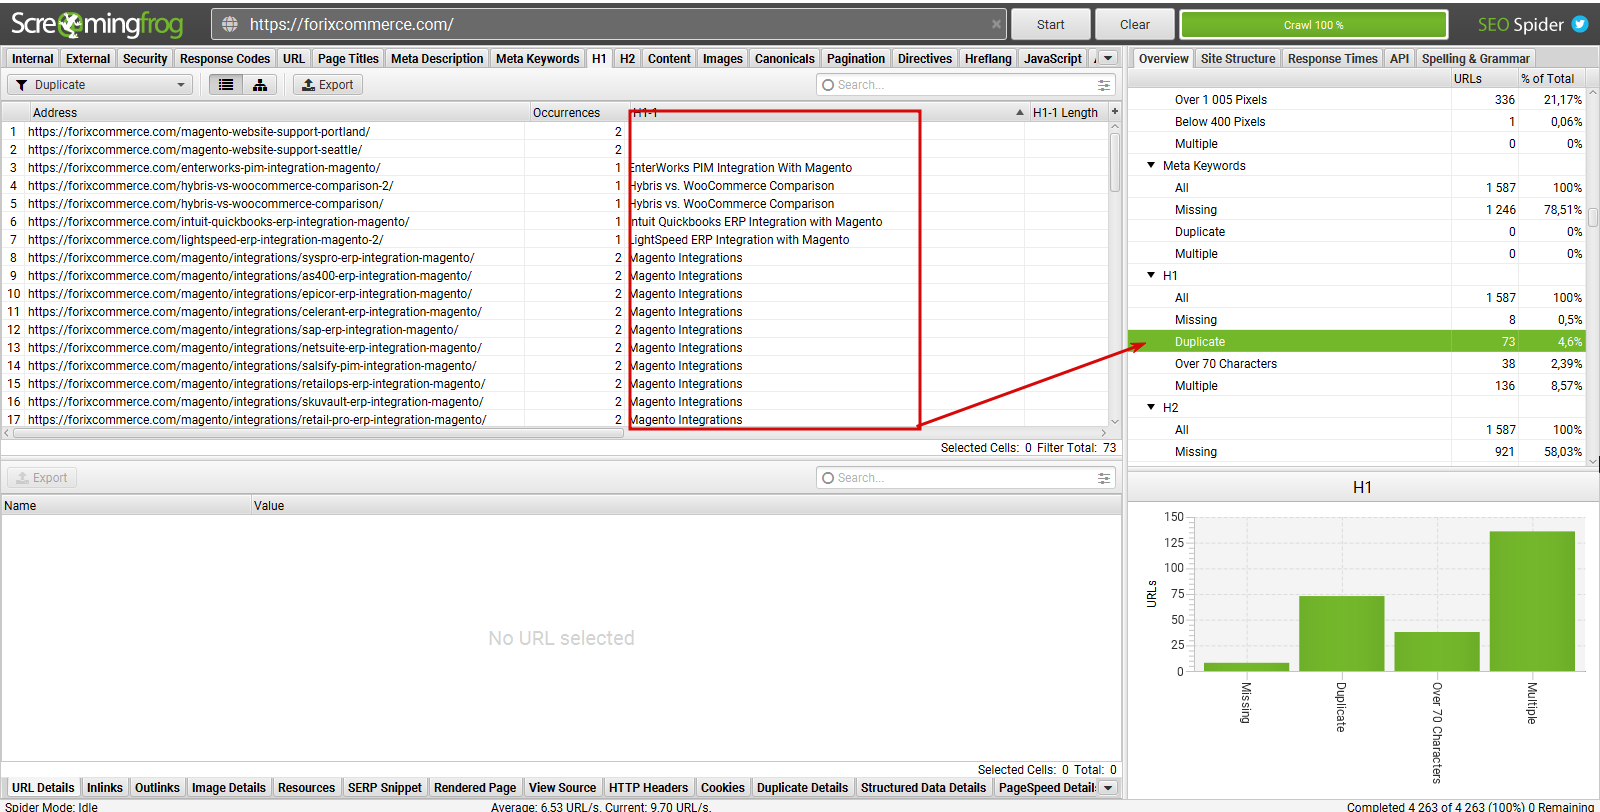The image size is (1600, 812).
Task: Click the Multiple bar in H1 chart
Action: 1532,601
